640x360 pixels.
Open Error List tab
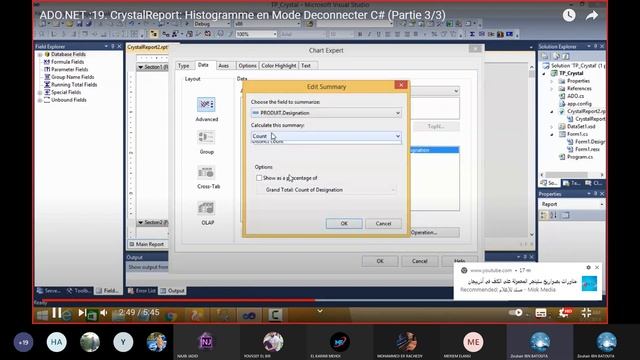coord(142,291)
